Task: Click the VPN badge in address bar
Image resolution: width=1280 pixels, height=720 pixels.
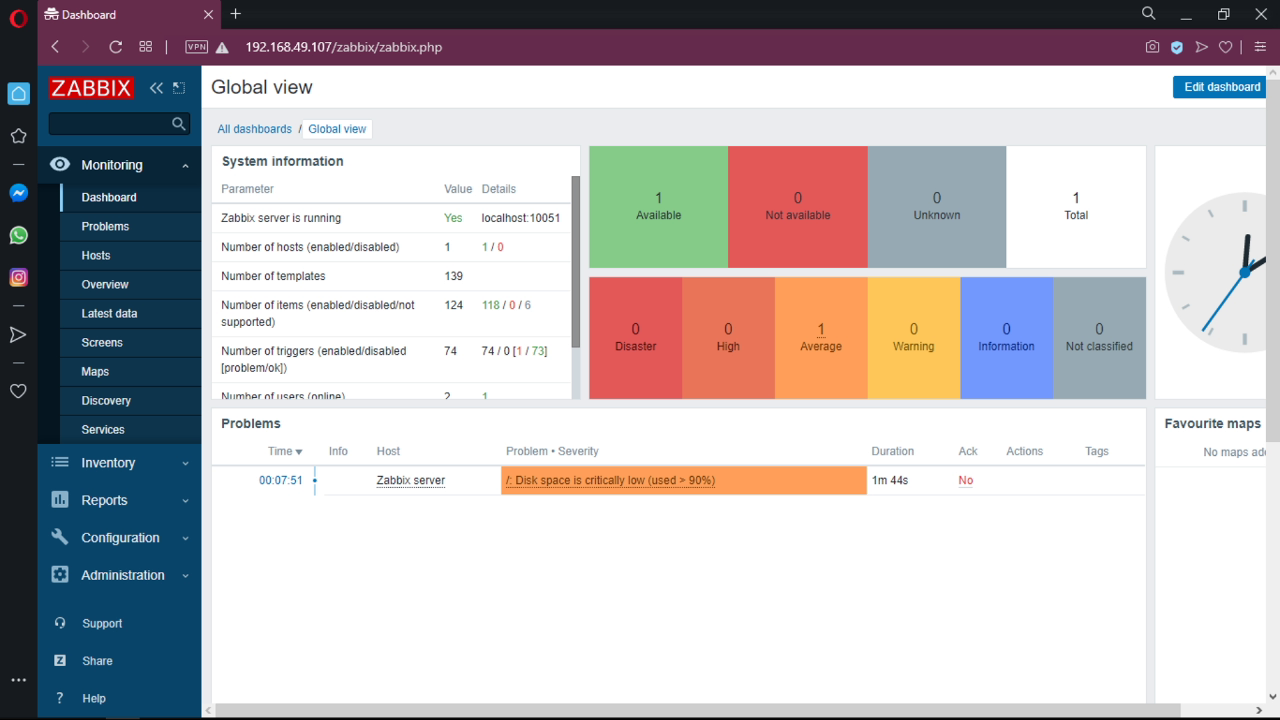Action: pyautogui.click(x=197, y=47)
